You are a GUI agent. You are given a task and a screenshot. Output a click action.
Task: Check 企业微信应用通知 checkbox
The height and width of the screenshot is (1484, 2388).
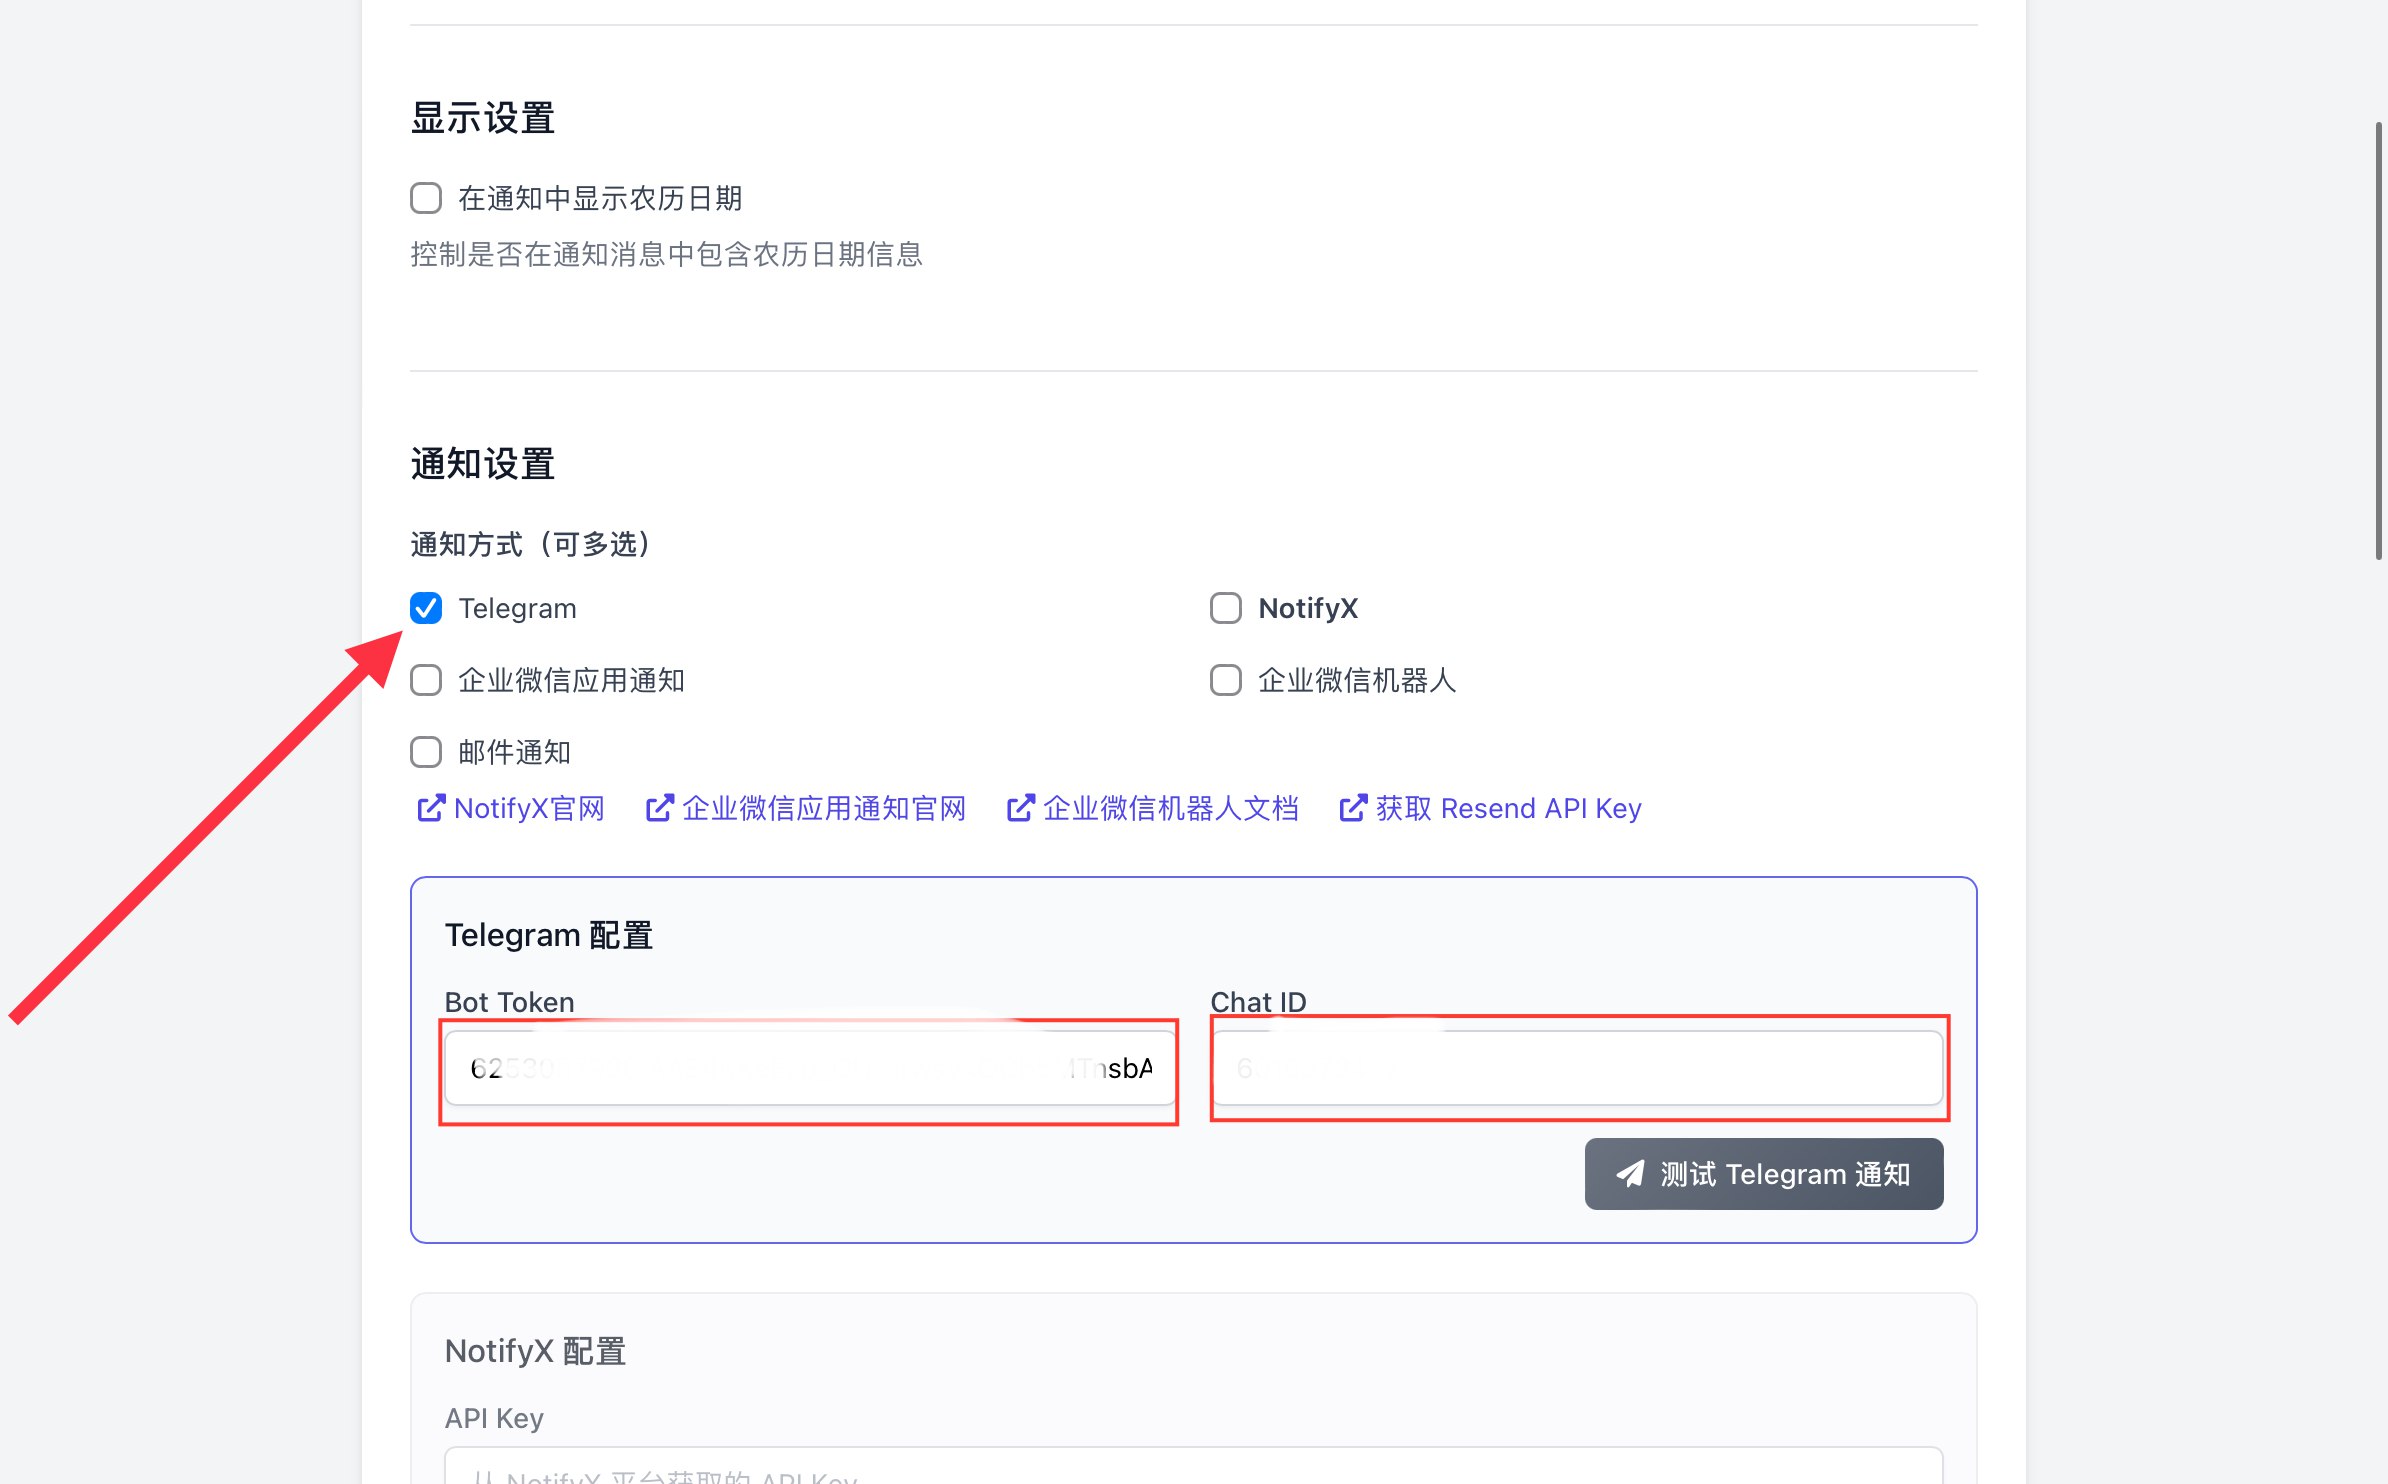pyautogui.click(x=426, y=680)
